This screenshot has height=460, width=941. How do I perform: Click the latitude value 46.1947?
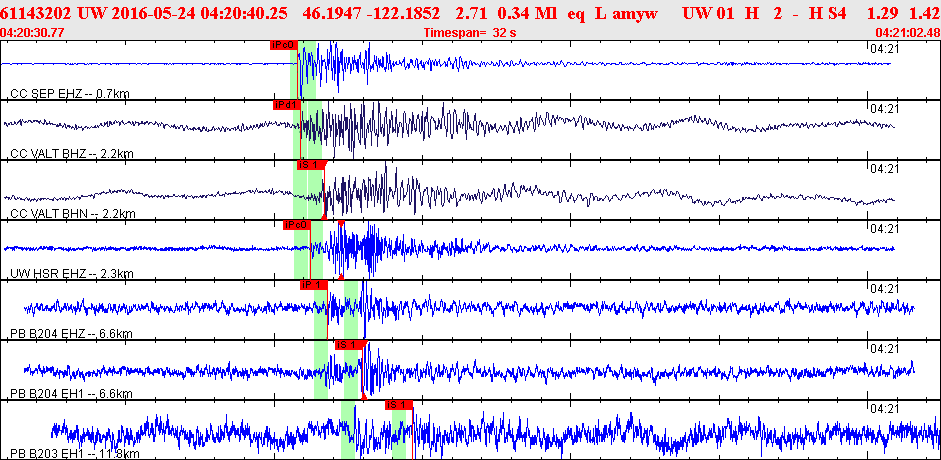(x=330, y=13)
